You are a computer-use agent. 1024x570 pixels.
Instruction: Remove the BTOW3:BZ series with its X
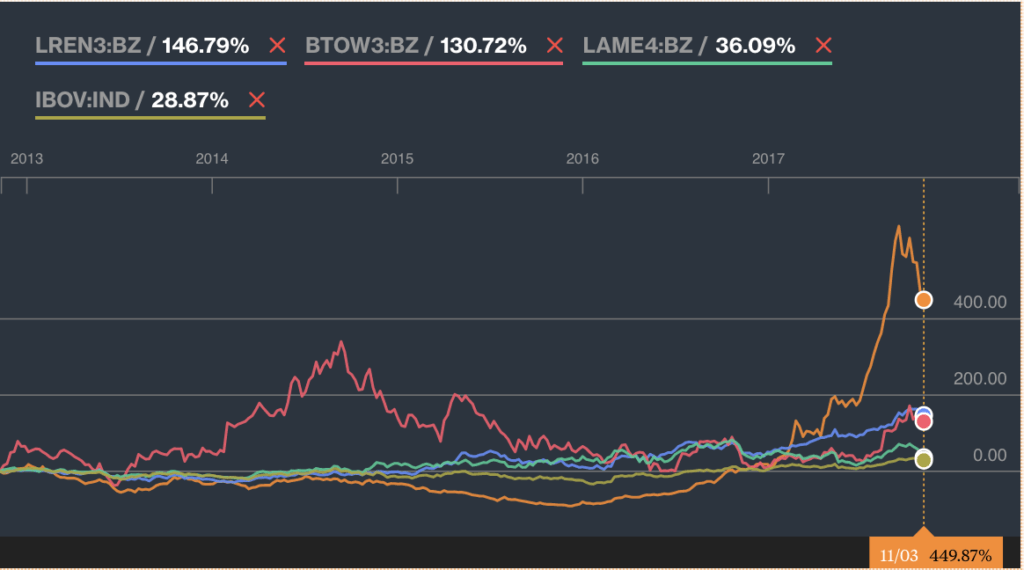pos(553,46)
